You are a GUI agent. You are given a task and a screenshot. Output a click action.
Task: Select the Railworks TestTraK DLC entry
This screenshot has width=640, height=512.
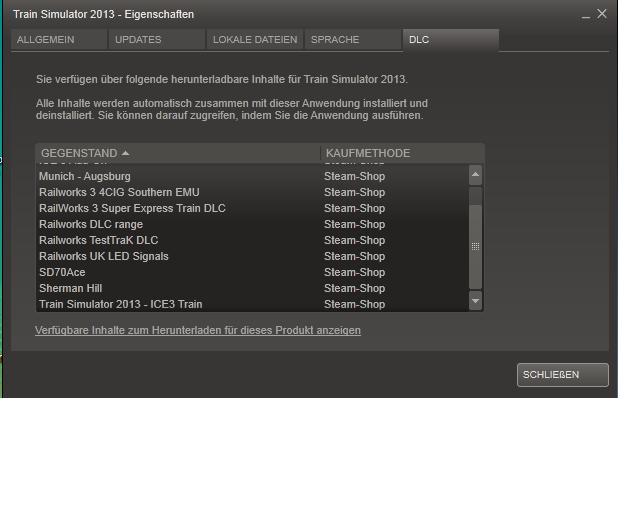252,240
